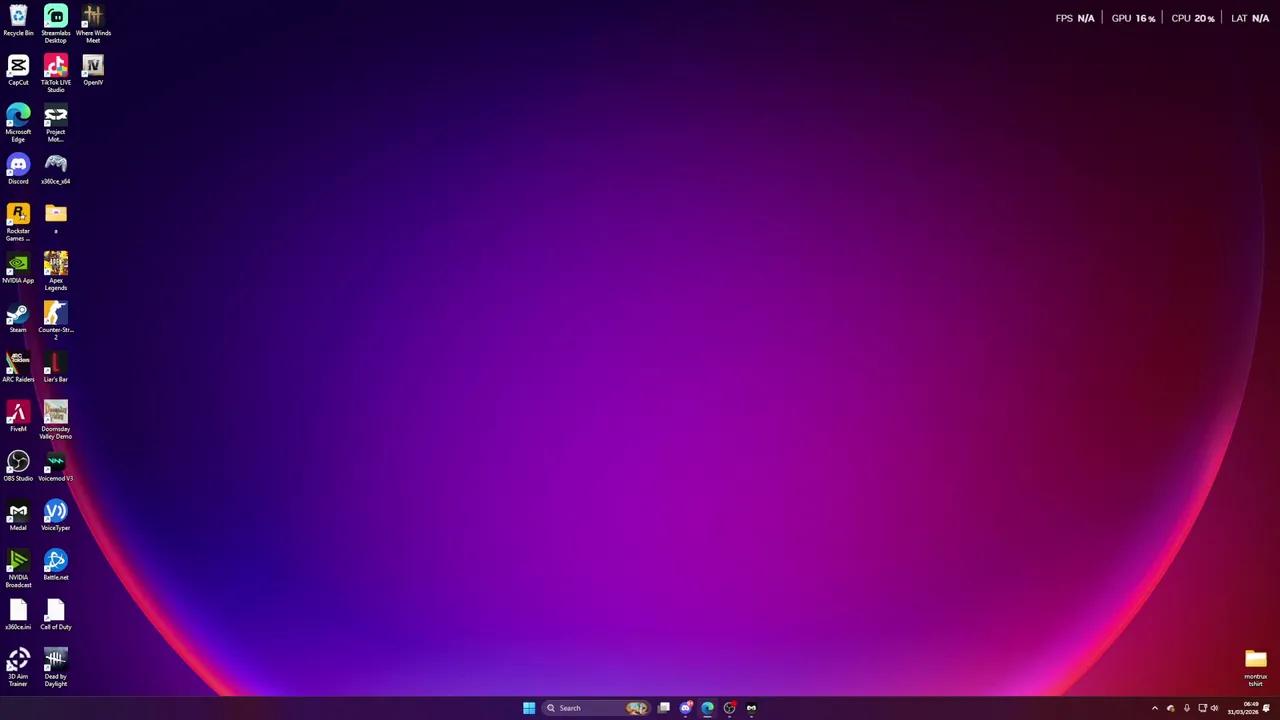Select the Where Winds Meet game shortcut
This screenshot has height=720, width=1280.
93,24
